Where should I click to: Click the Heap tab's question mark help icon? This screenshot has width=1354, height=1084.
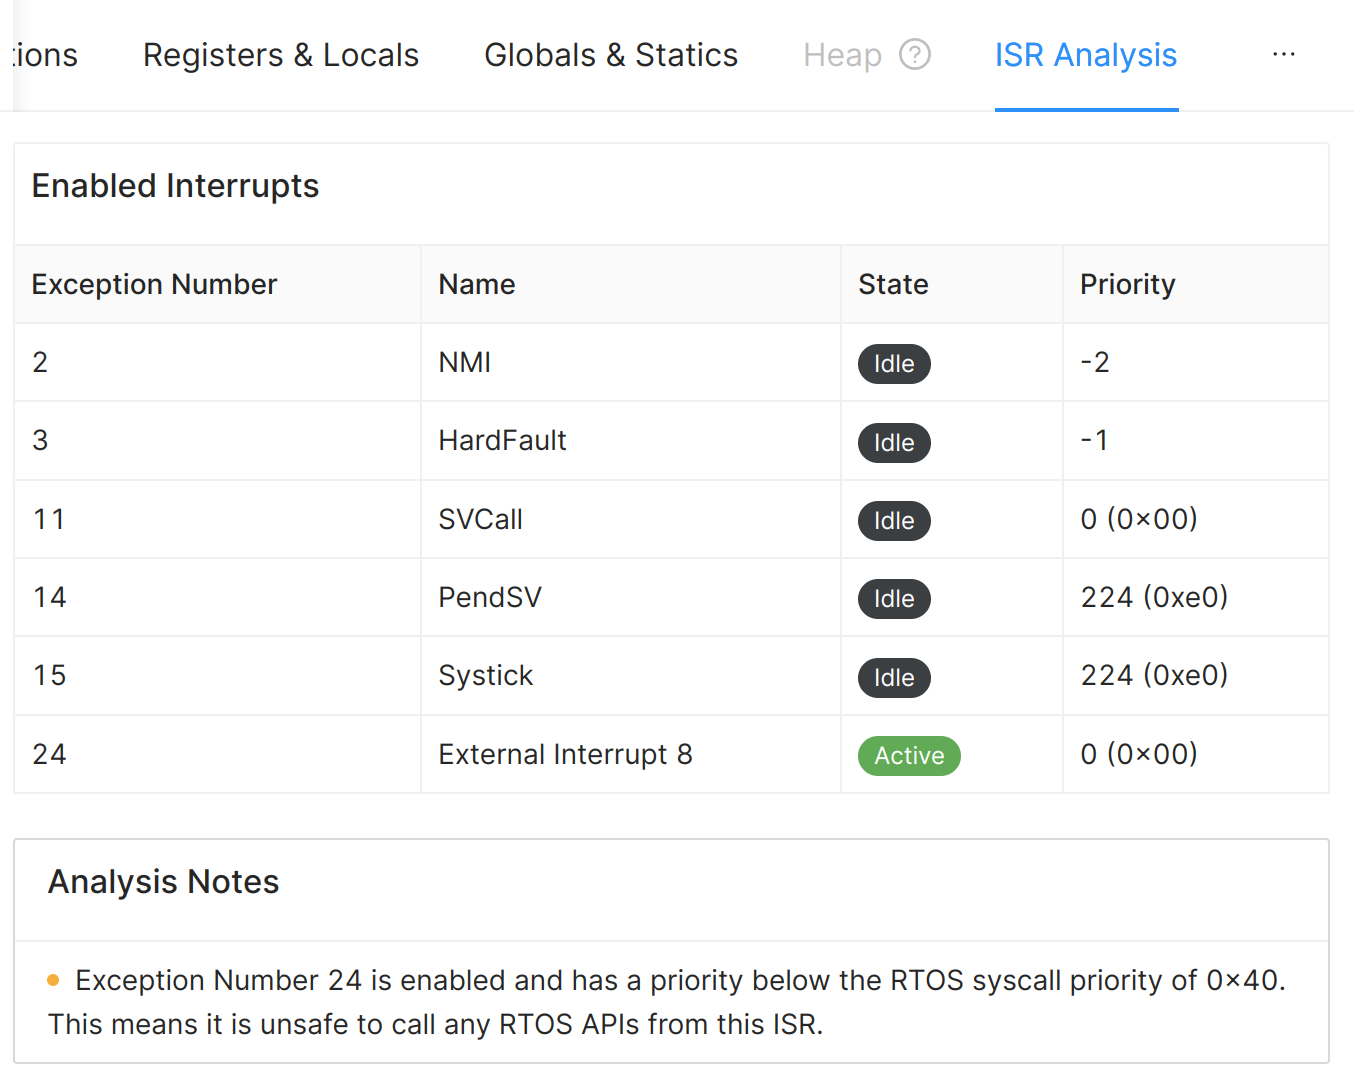[915, 55]
